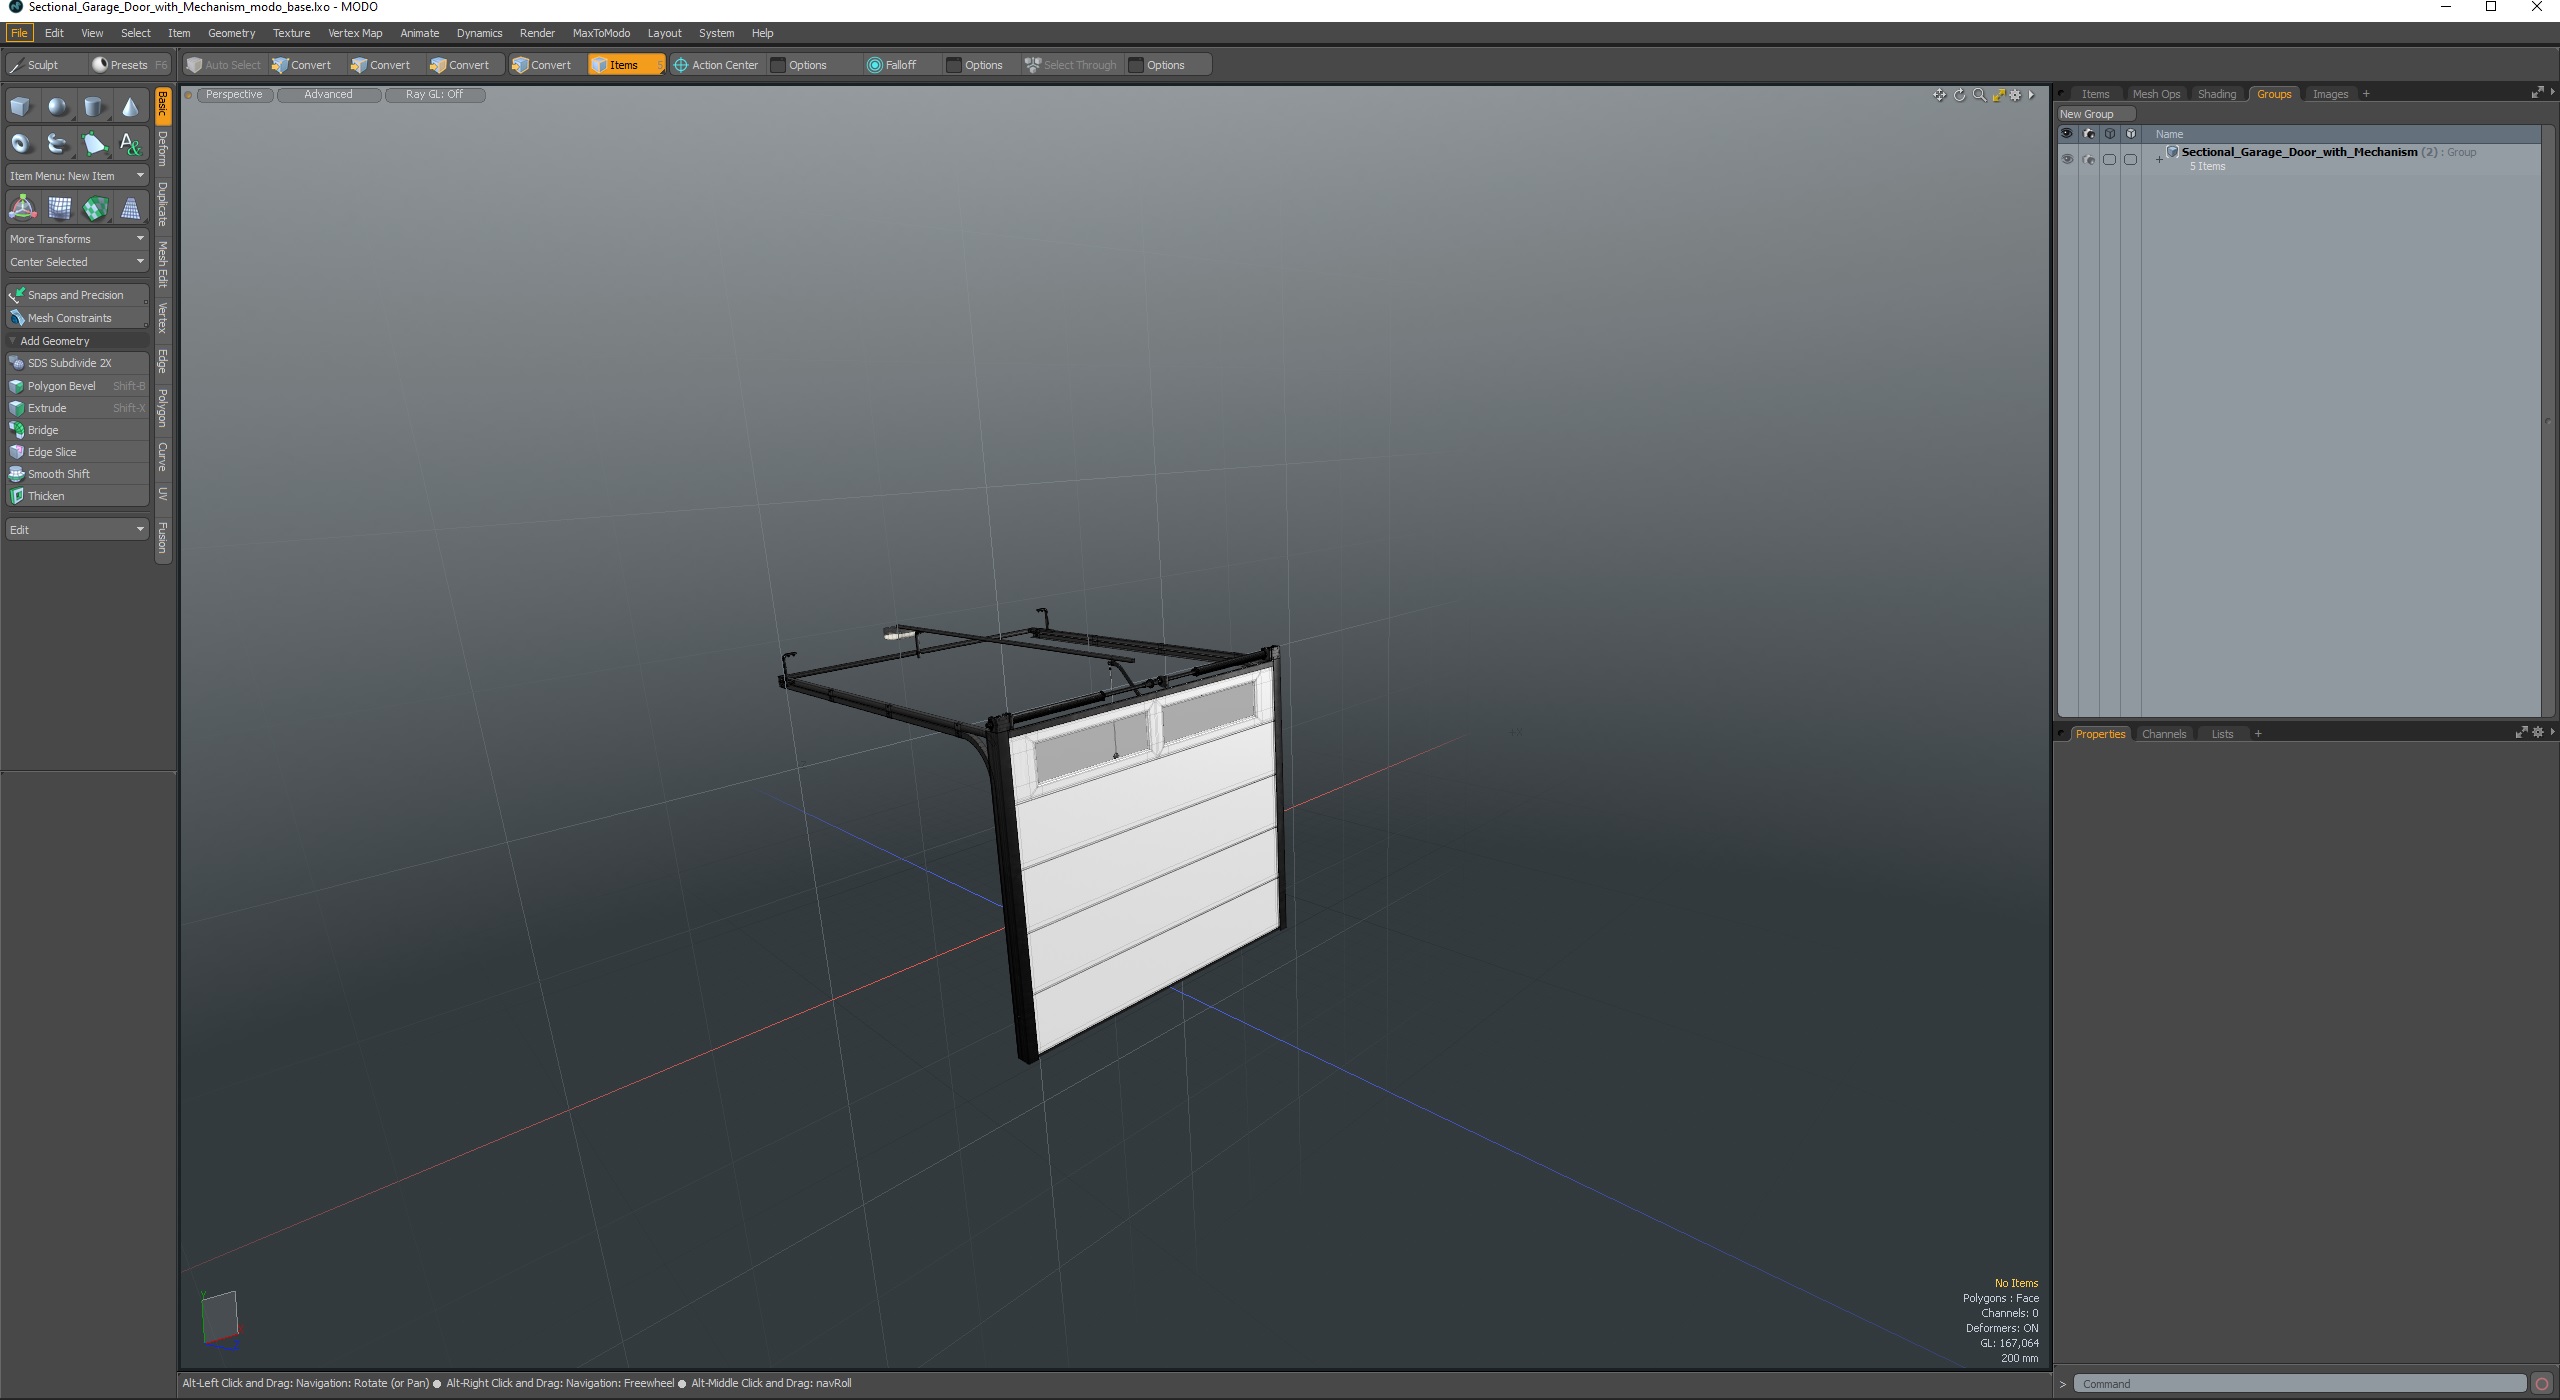Image resolution: width=2560 pixels, height=1400 pixels.
Task: Open the Ray GL: Off dropdown
Action: 434,95
